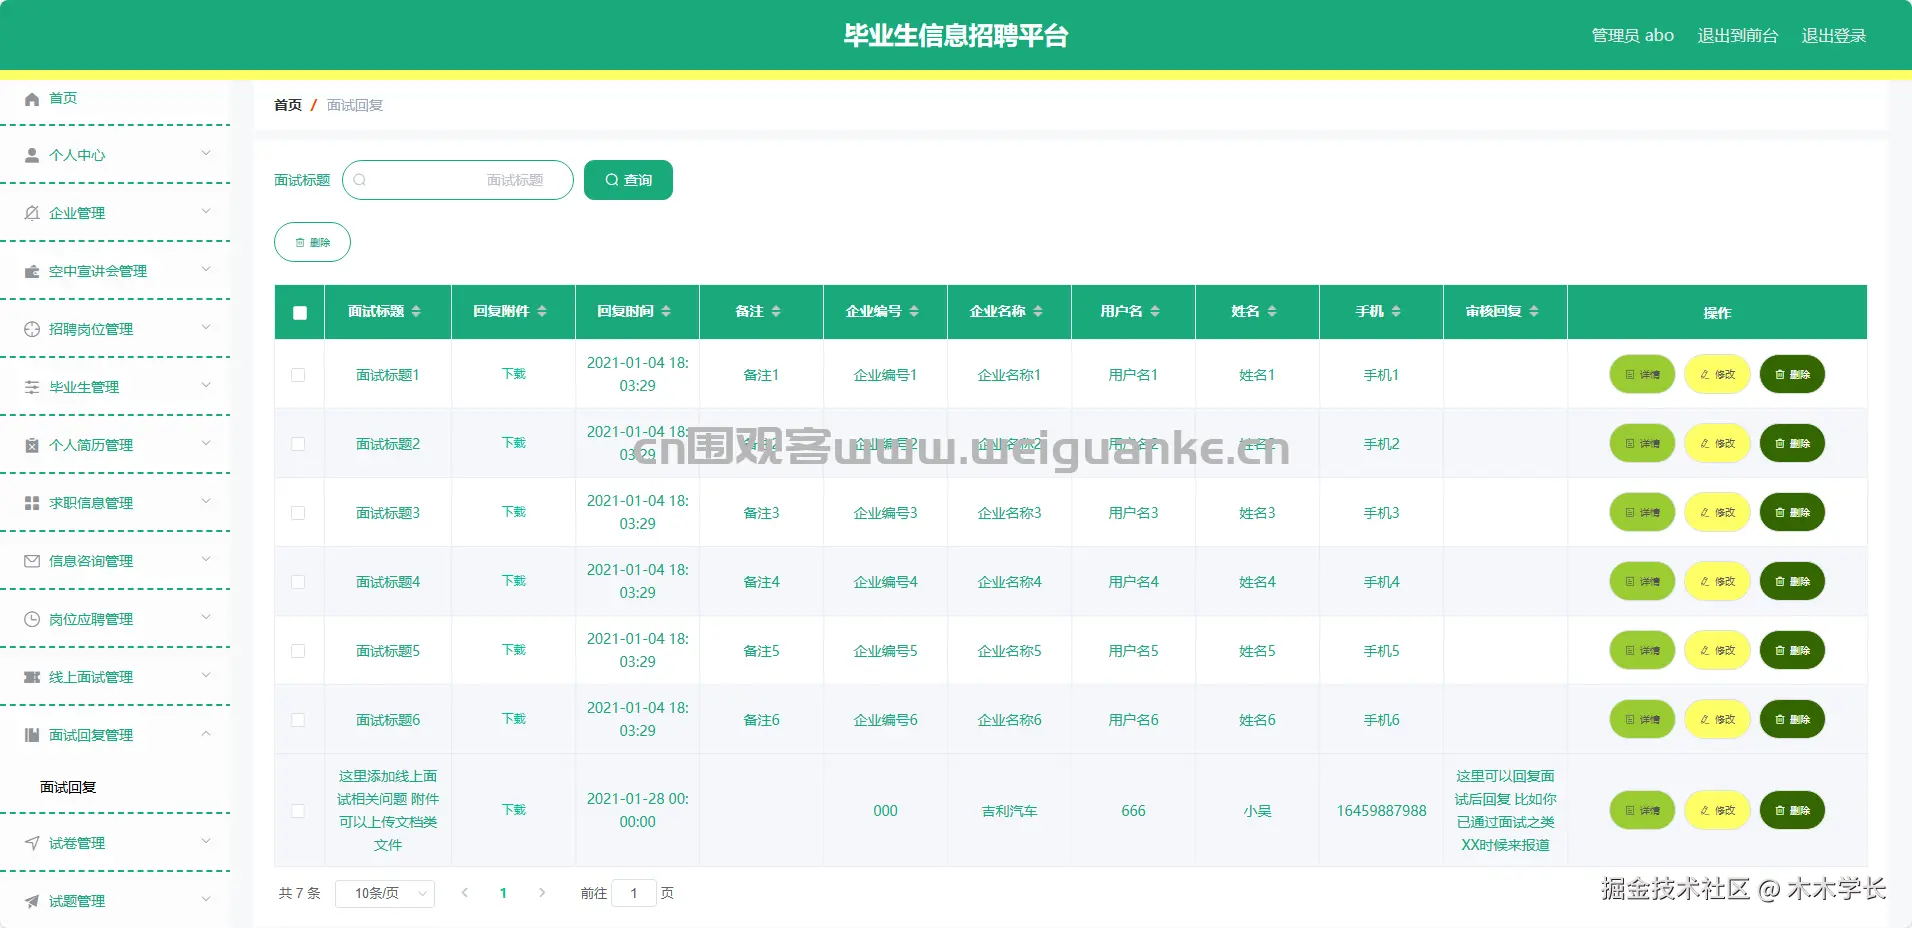Click the 信息咨询管理 envelope icon

click(x=32, y=561)
